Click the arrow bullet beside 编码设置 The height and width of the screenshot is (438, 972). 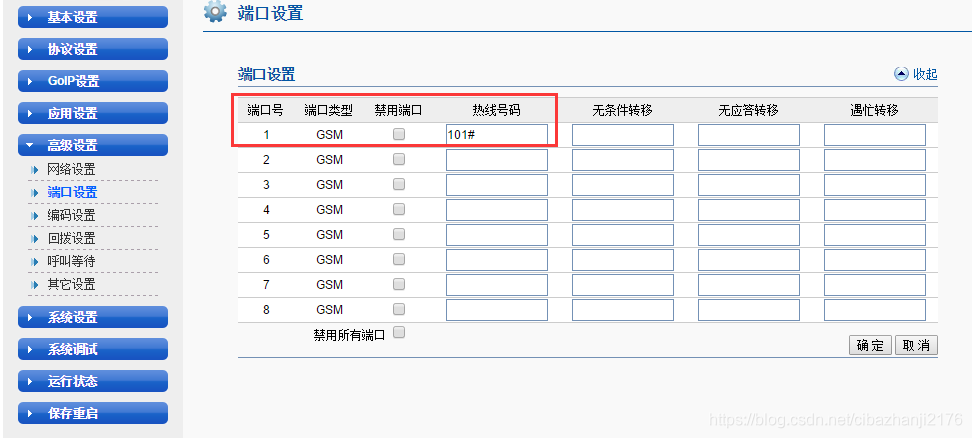pos(35,216)
